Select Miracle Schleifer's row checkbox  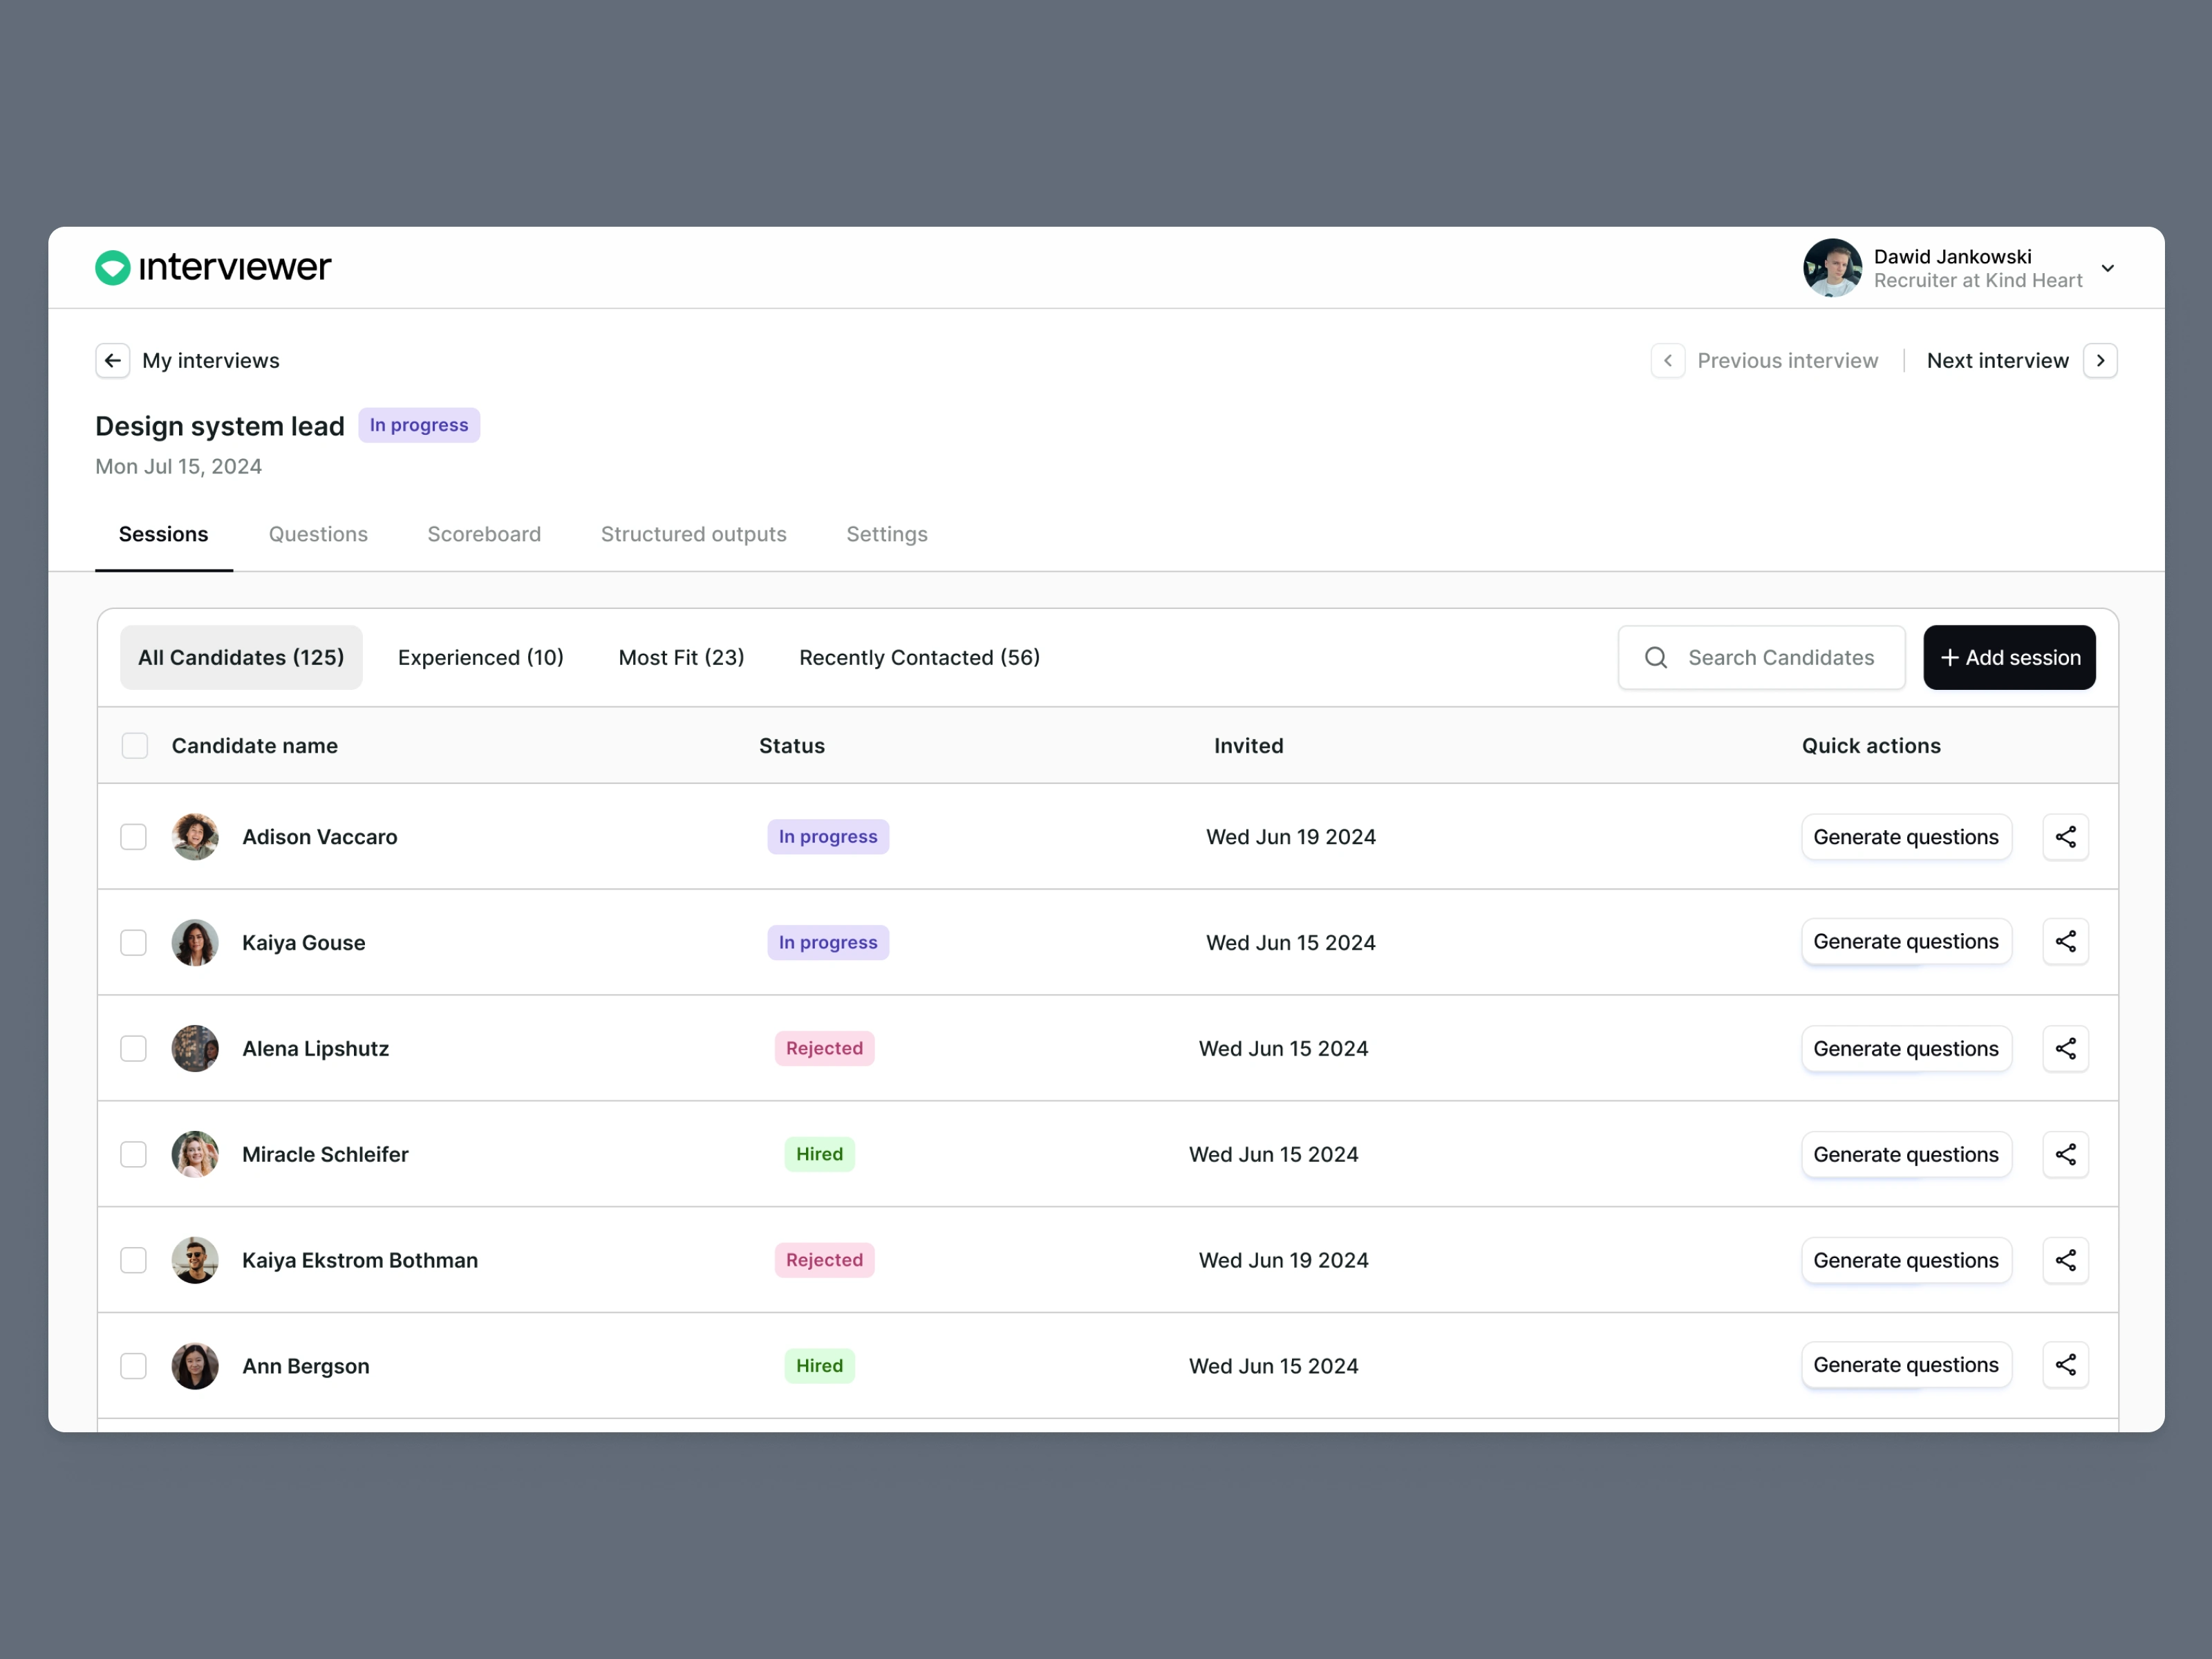[x=133, y=1154]
